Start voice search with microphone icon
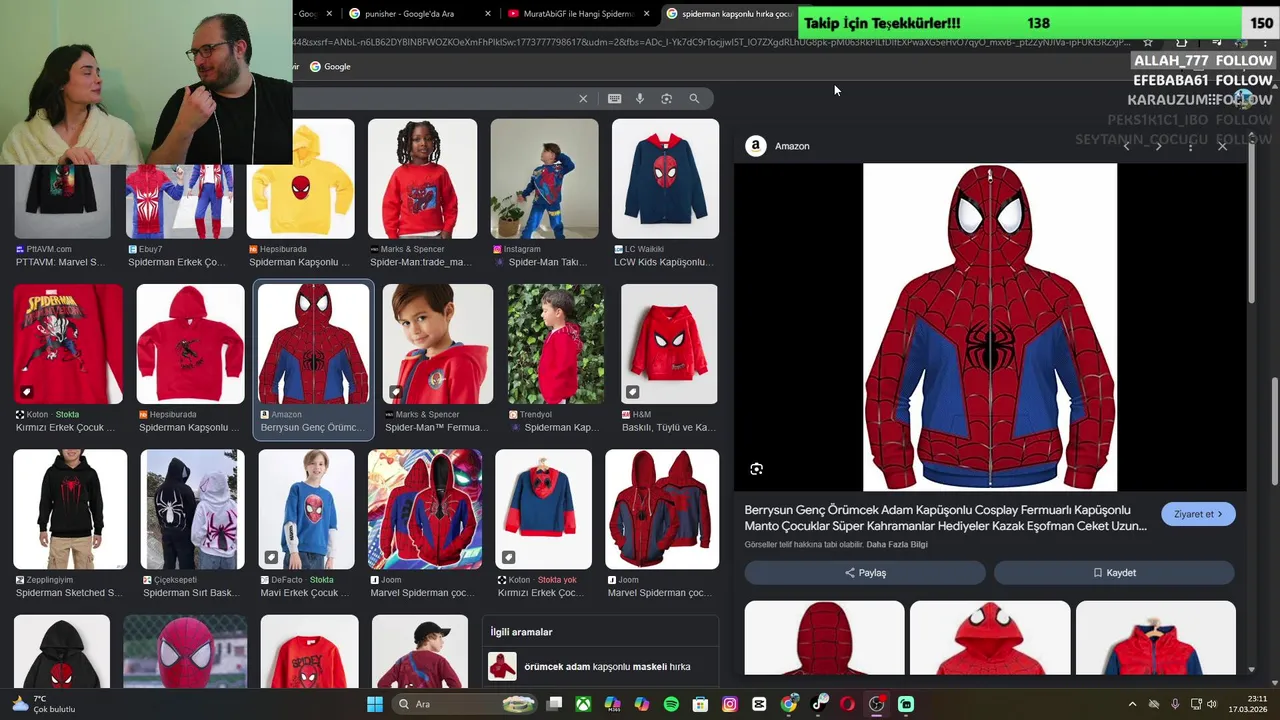 tap(640, 98)
